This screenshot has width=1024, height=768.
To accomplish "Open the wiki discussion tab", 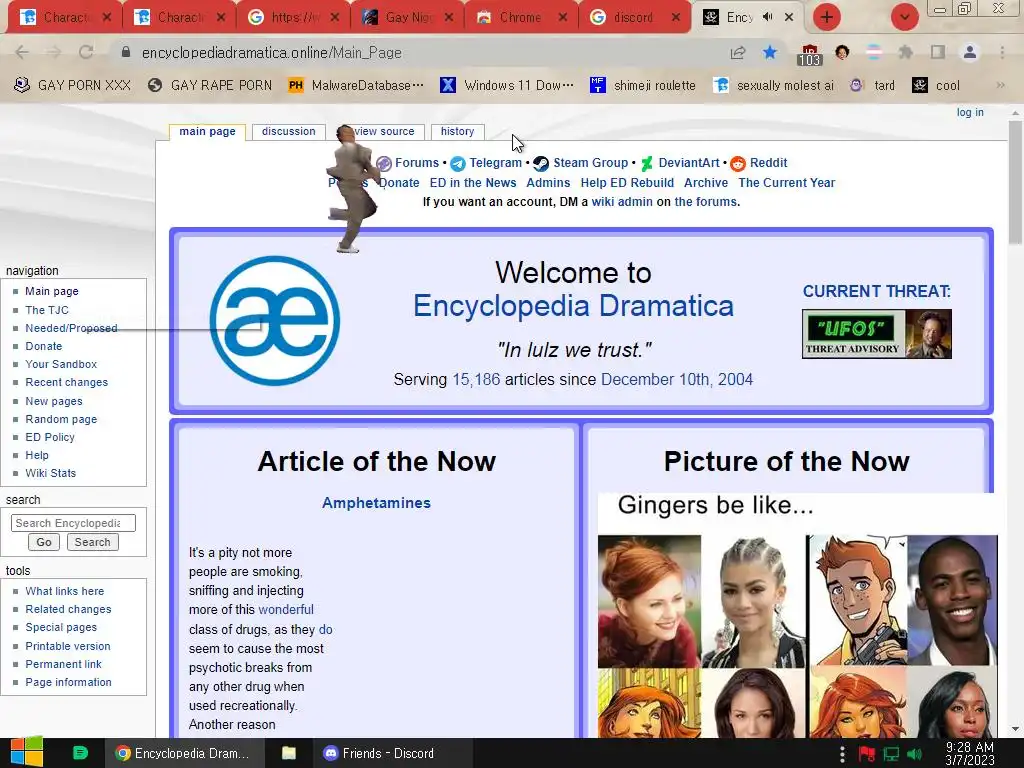I will point(289,131).
